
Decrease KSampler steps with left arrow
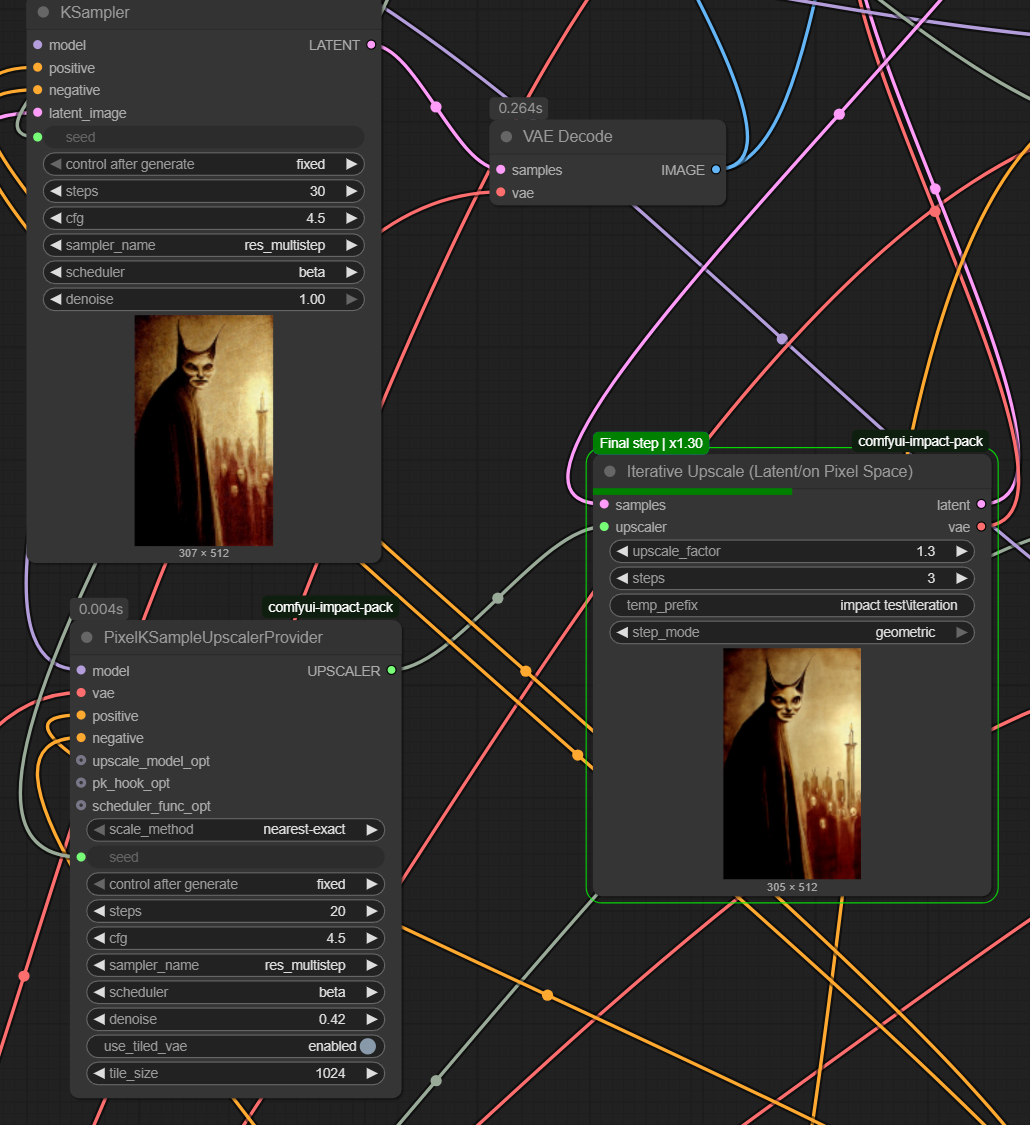point(56,192)
